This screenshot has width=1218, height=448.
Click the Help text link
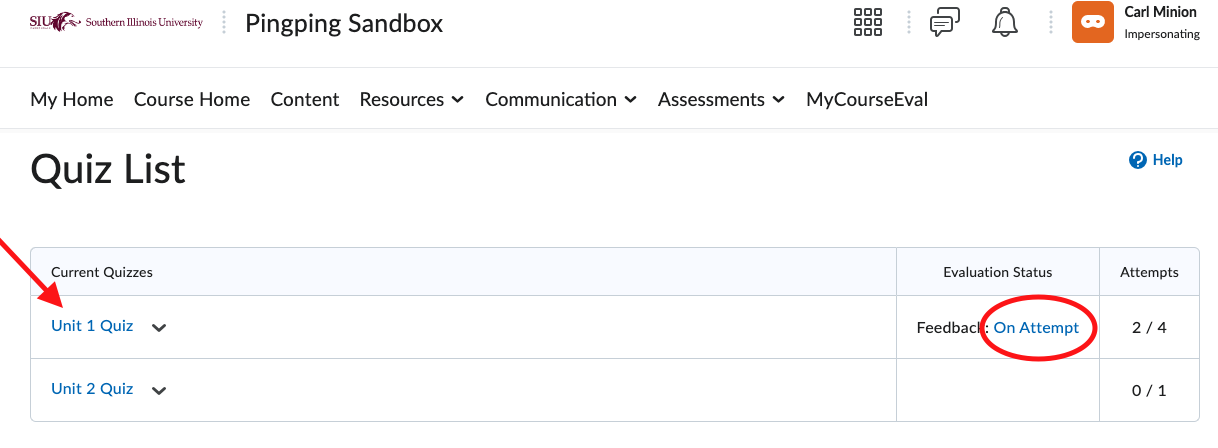pyautogui.click(x=1168, y=160)
